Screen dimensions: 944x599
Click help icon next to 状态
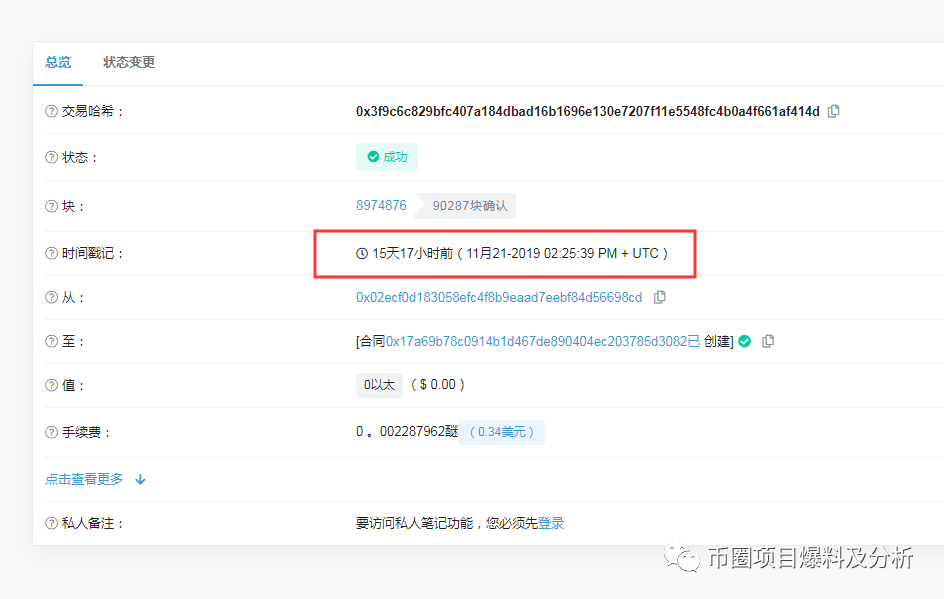tap(51, 157)
